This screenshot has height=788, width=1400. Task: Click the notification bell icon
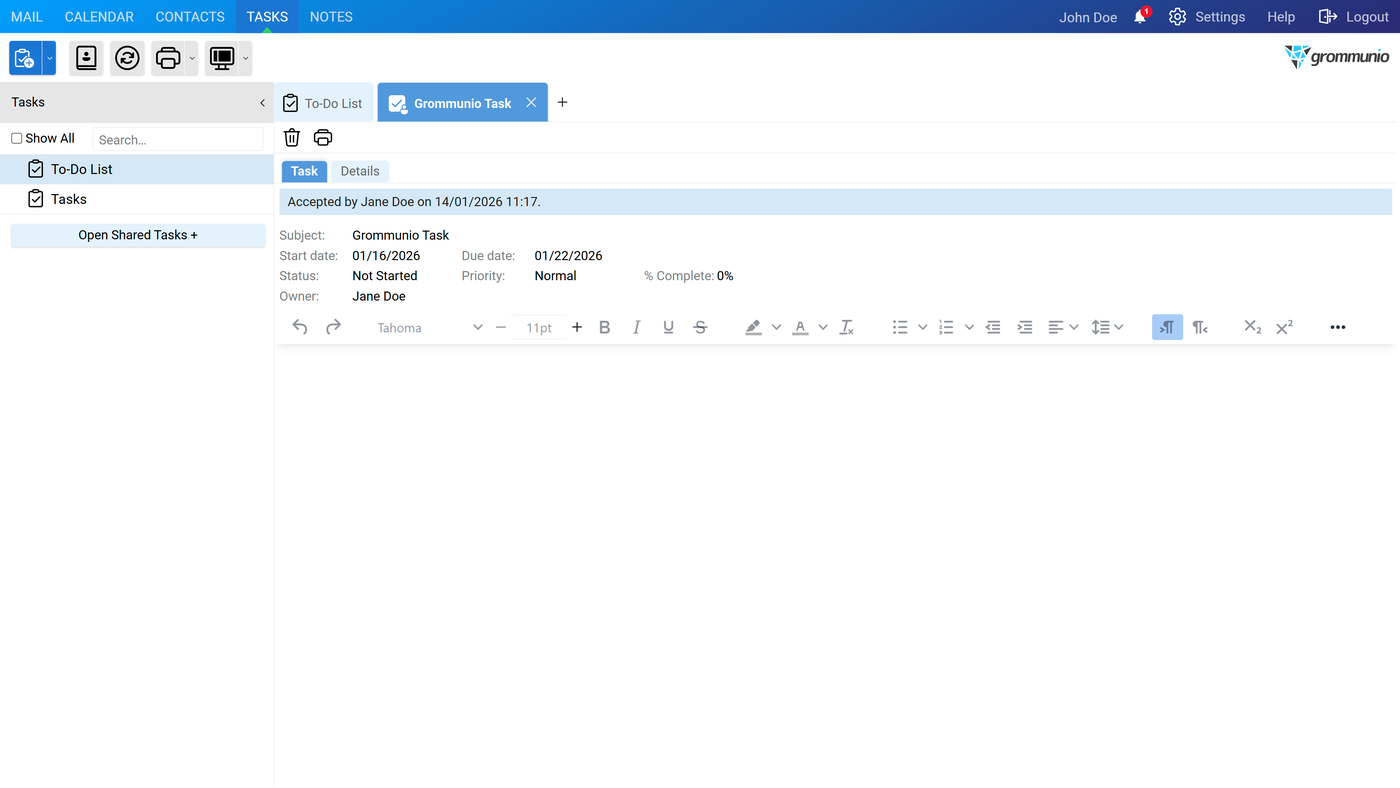1140,17
